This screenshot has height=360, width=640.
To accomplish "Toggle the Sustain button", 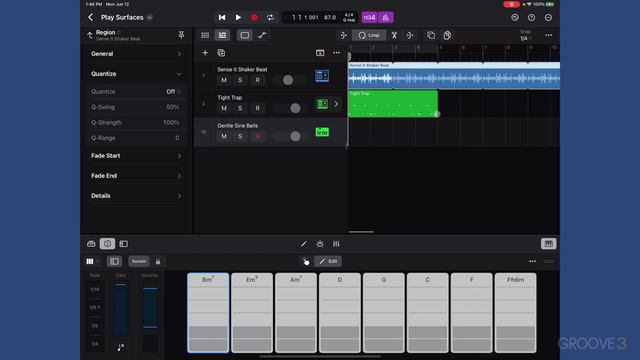I will point(139,261).
